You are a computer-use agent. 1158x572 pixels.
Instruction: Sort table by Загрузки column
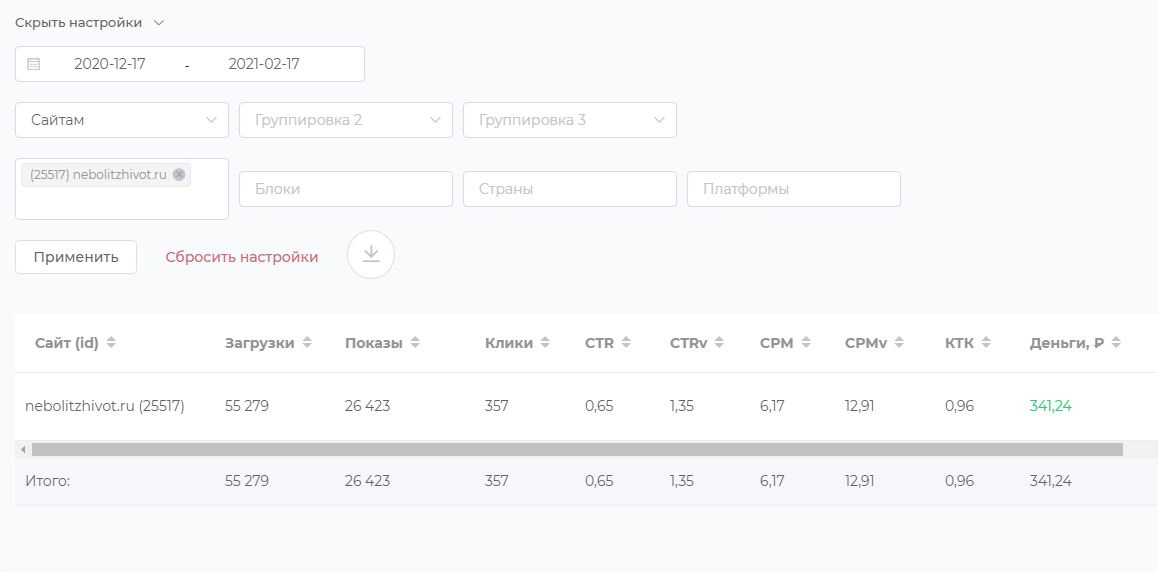307,343
